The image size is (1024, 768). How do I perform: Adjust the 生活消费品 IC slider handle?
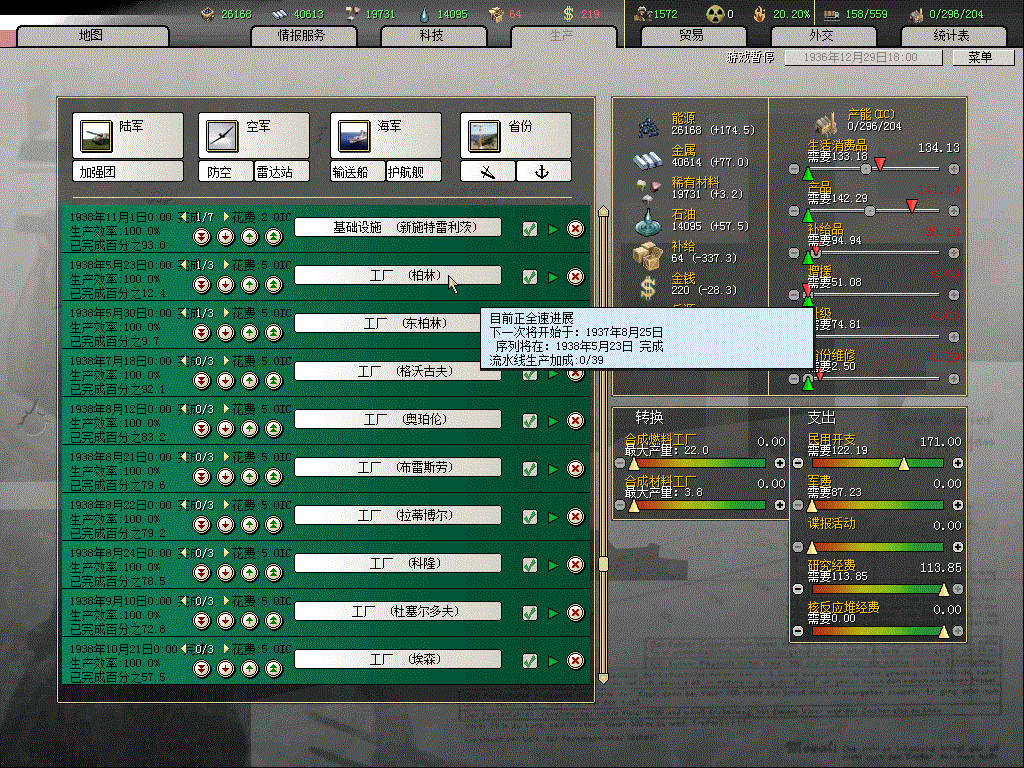[866, 169]
